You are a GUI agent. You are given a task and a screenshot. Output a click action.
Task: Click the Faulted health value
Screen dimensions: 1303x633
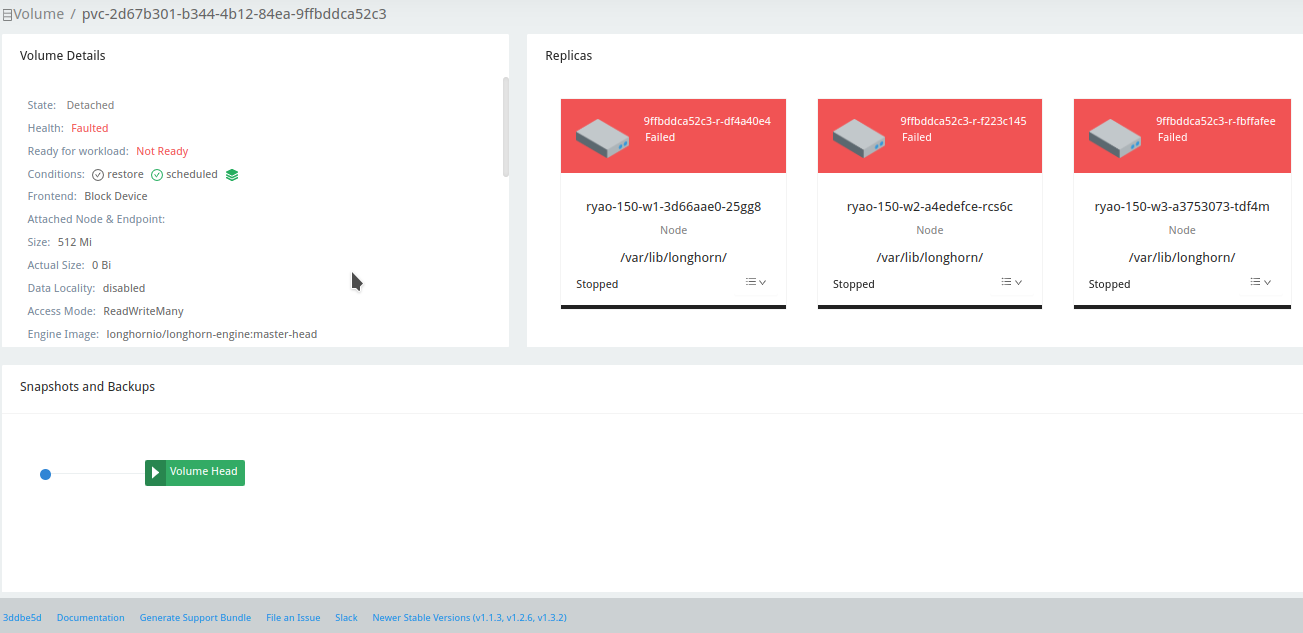pyautogui.click(x=90, y=128)
